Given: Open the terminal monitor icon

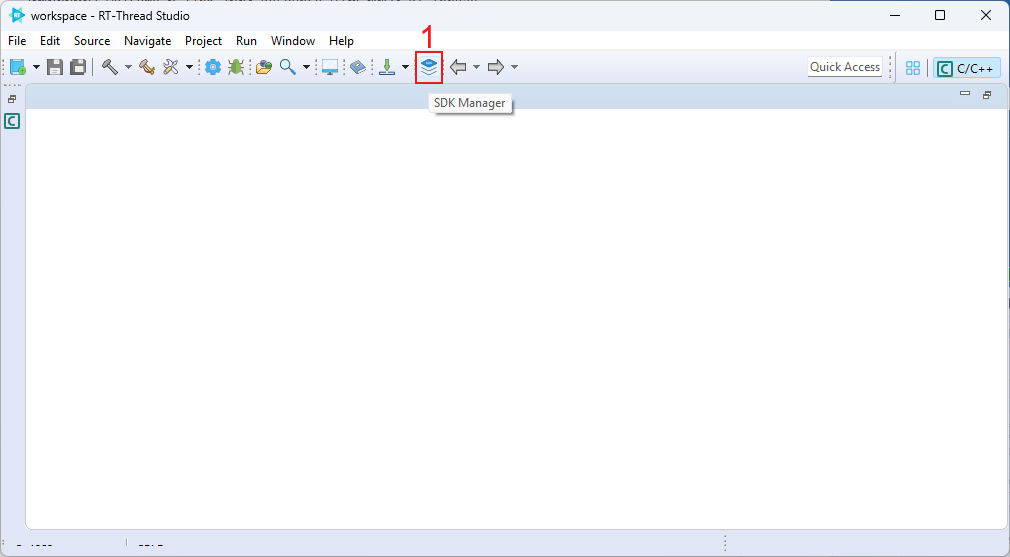Looking at the screenshot, I should point(330,67).
